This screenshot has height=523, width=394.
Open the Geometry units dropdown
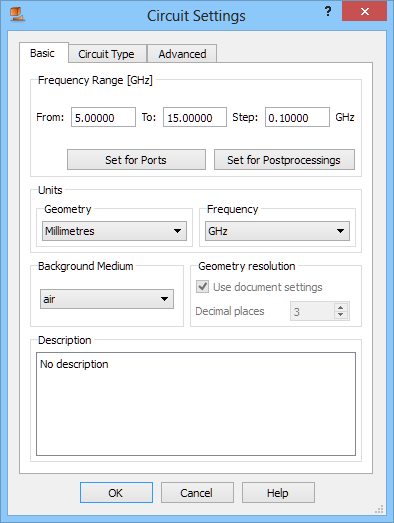(x=114, y=231)
